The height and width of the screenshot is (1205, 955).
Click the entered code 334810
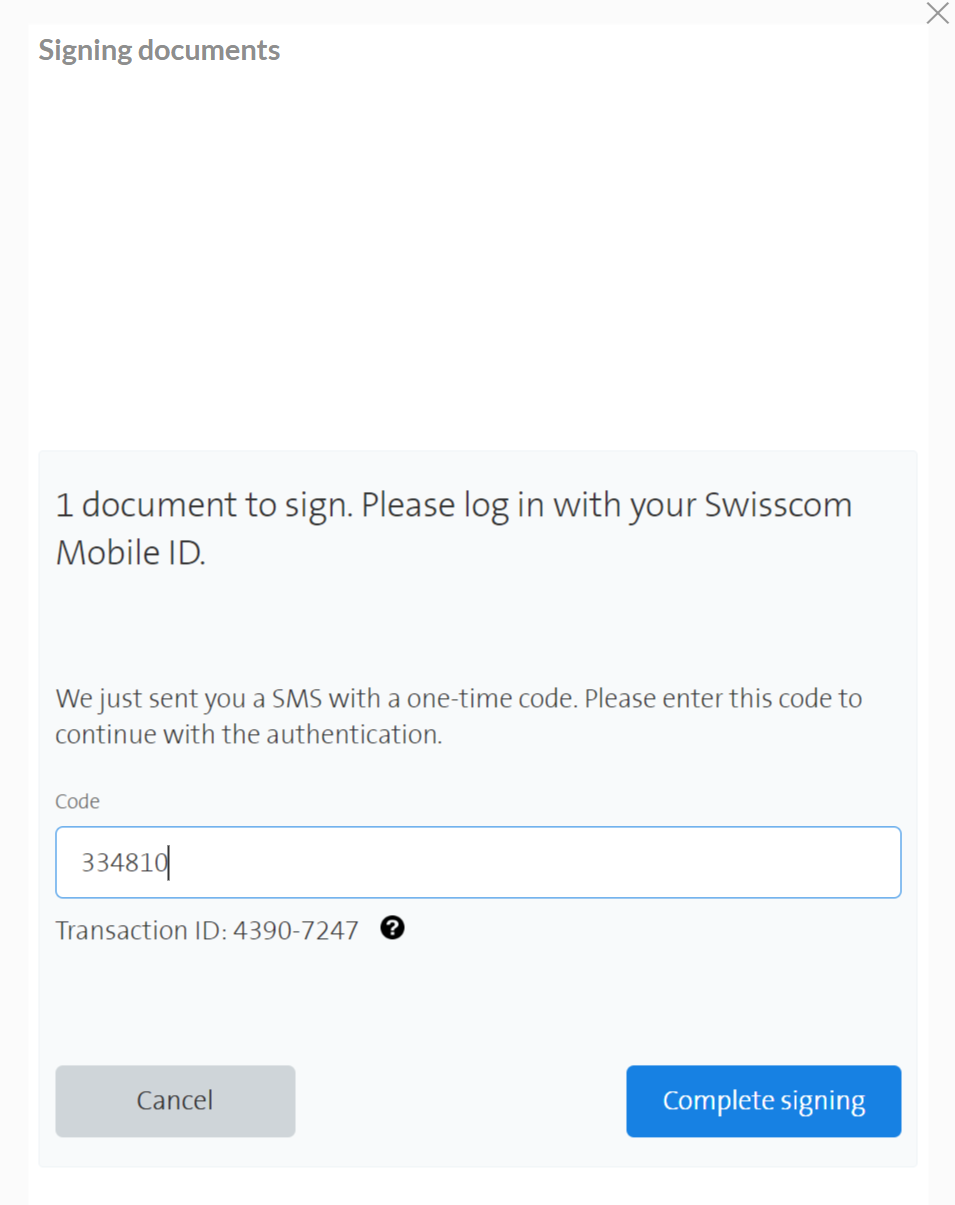[124, 862]
